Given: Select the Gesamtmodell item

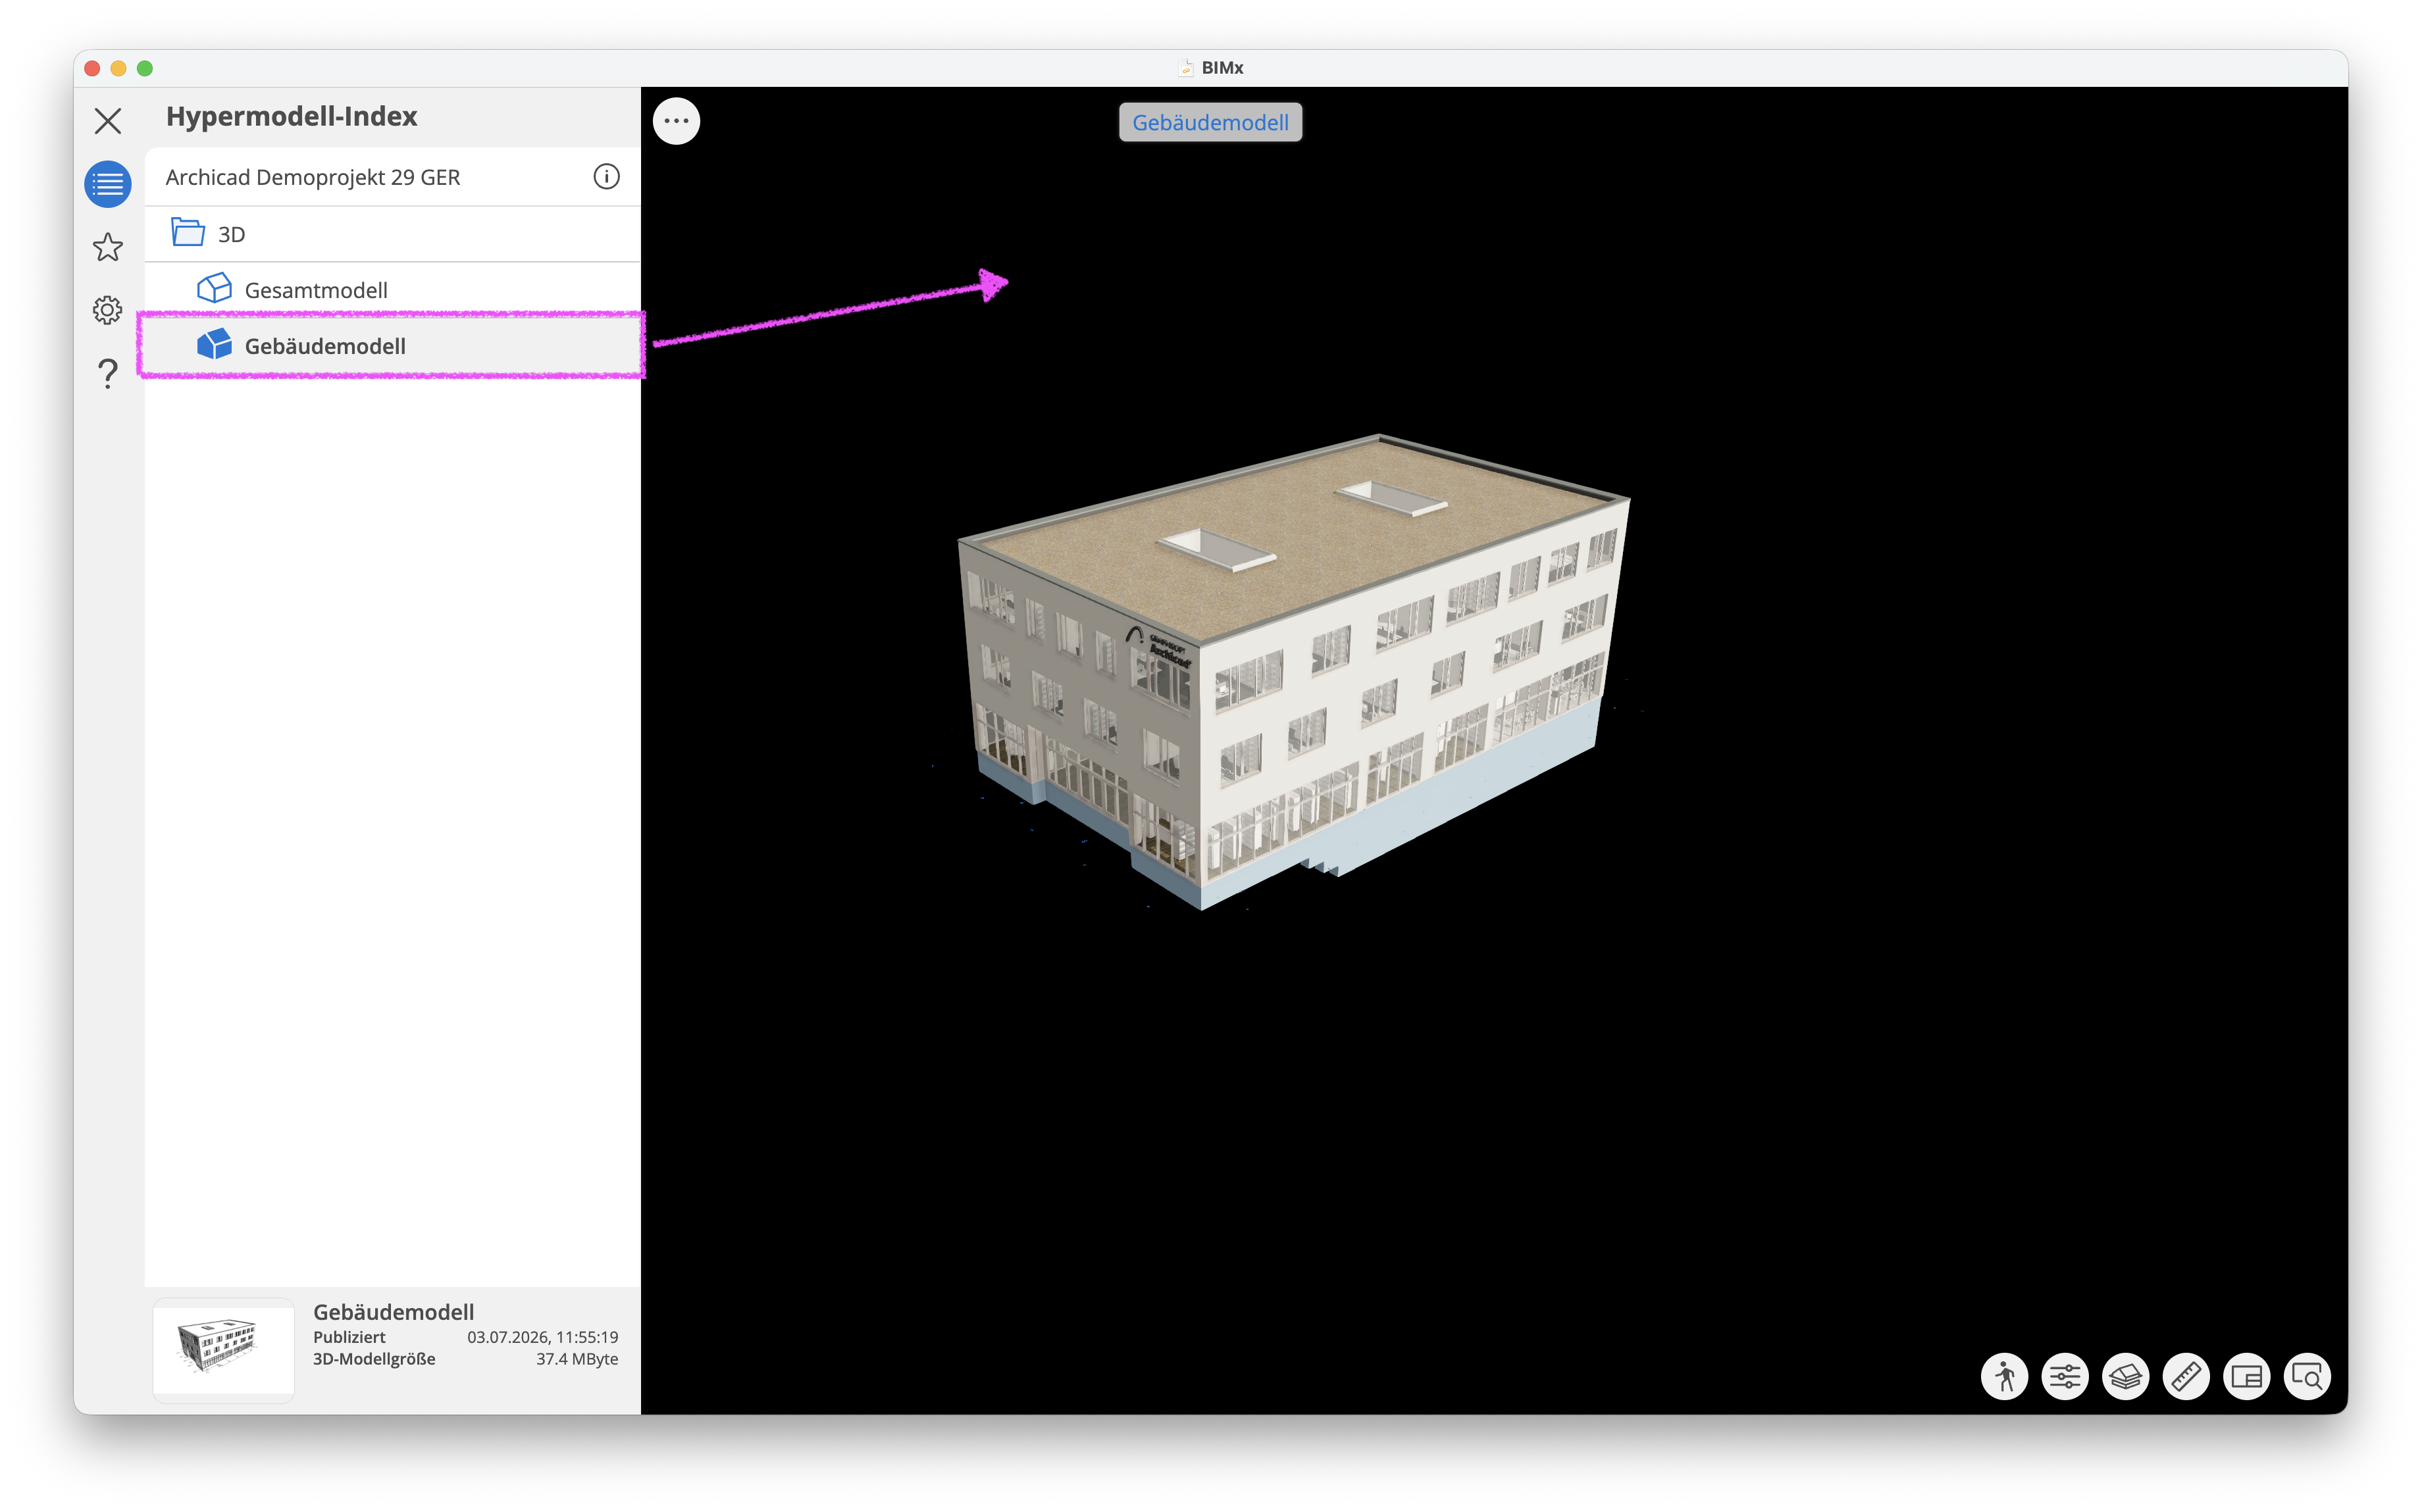Looking at the screenshot, I should [392, 290].
